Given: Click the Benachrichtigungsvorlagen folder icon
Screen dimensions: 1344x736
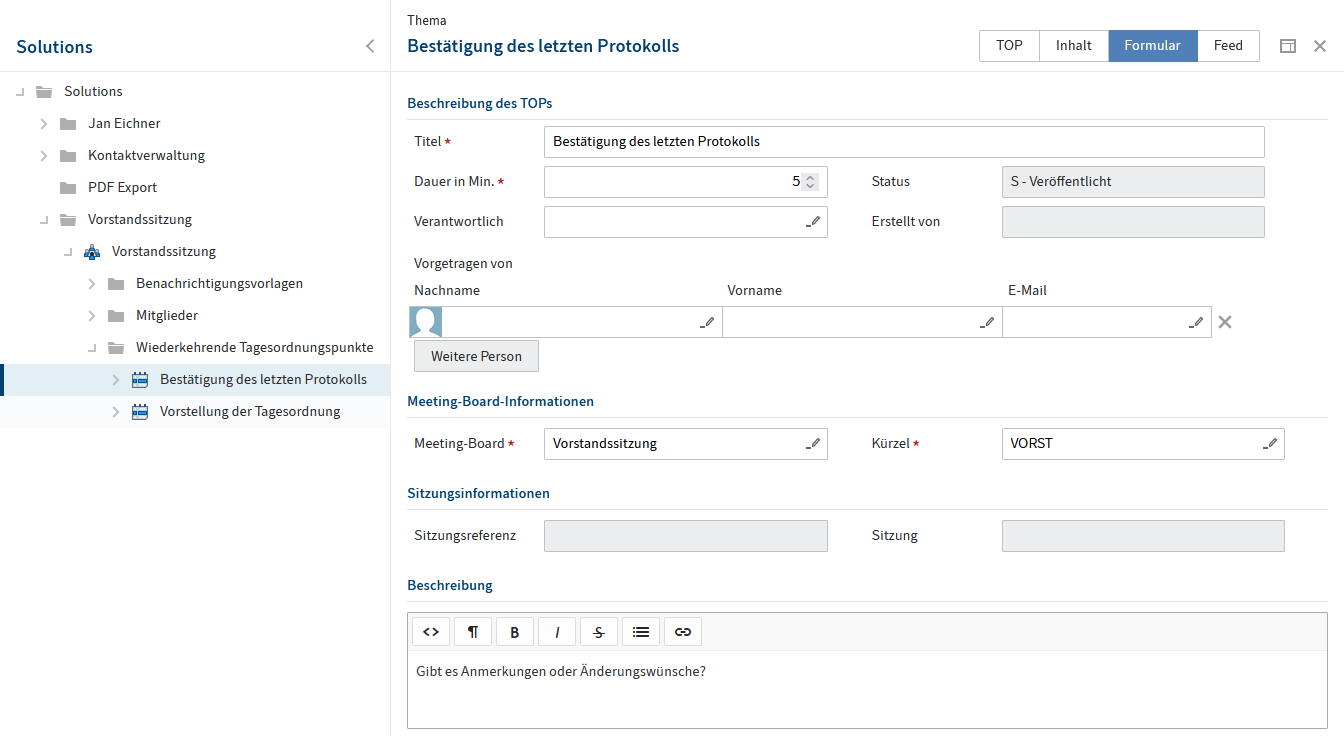Looking at the screenshot, I should point(116,284).
